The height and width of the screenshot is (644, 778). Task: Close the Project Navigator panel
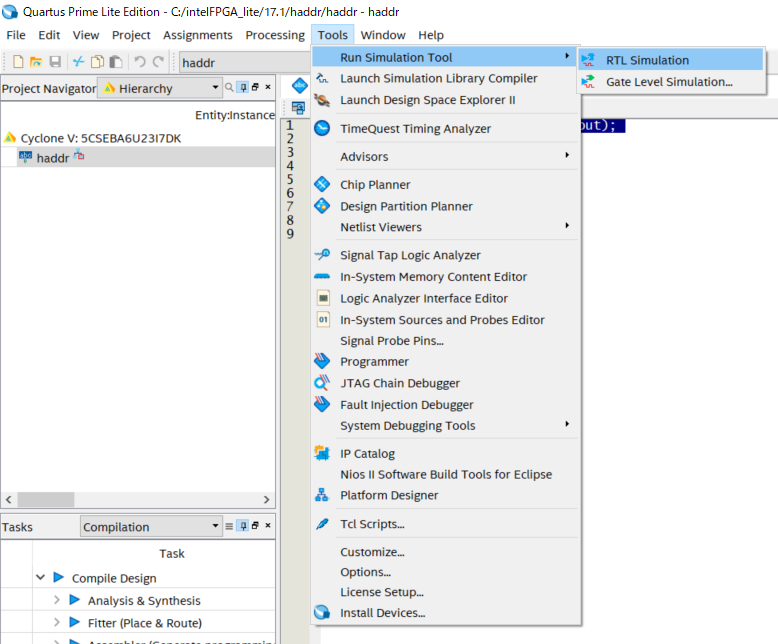point(268,87)
